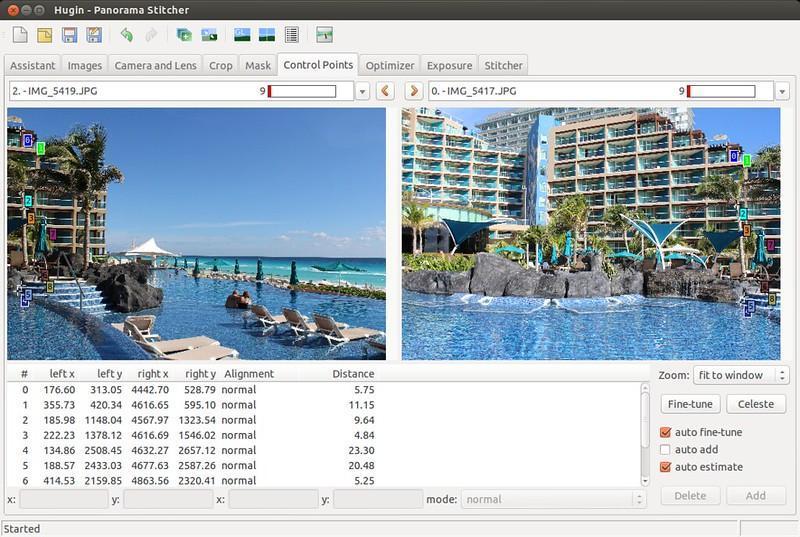Screen dimensions: 800x537
Task: Click the green Undo arrow
Action: pyautogui.click(x=126, y=35)
